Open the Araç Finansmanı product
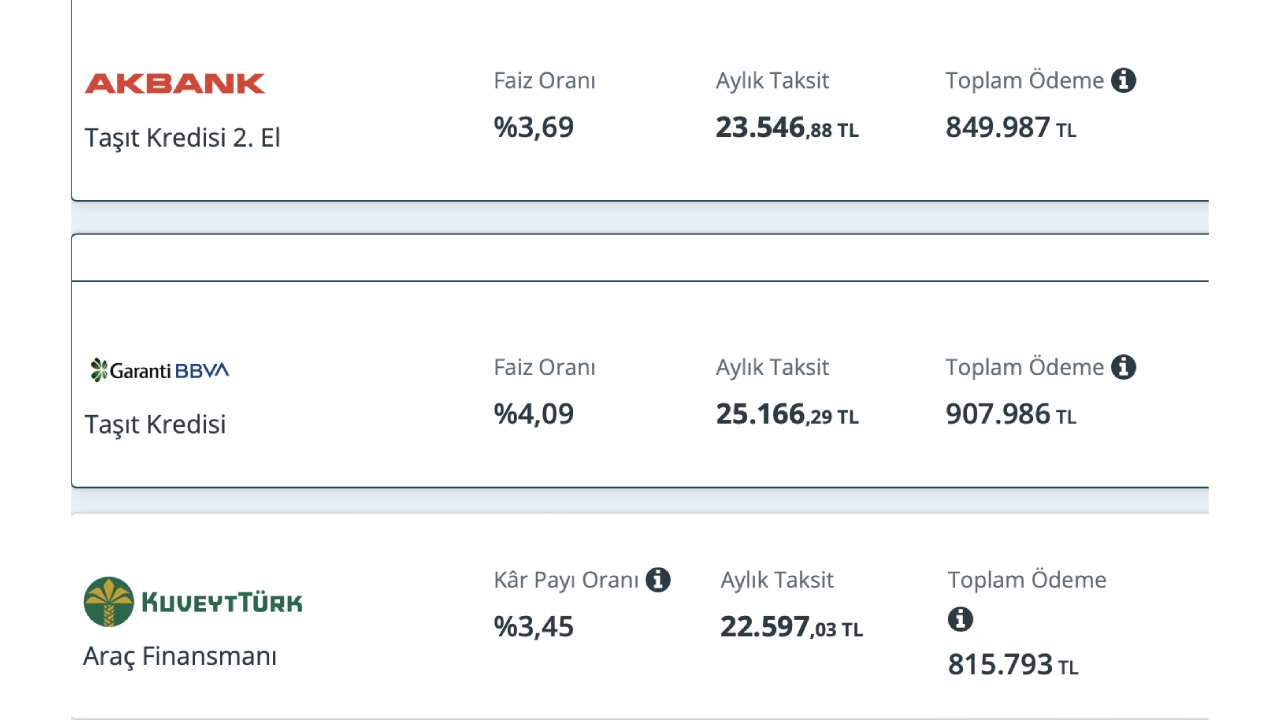This screenshot has width=1280, height=720. pyautogui.click(x=180, y=657)
